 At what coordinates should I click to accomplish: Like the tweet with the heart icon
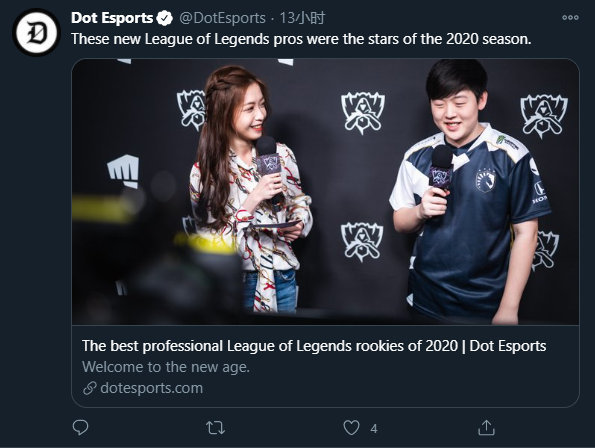tap(351, 428)
